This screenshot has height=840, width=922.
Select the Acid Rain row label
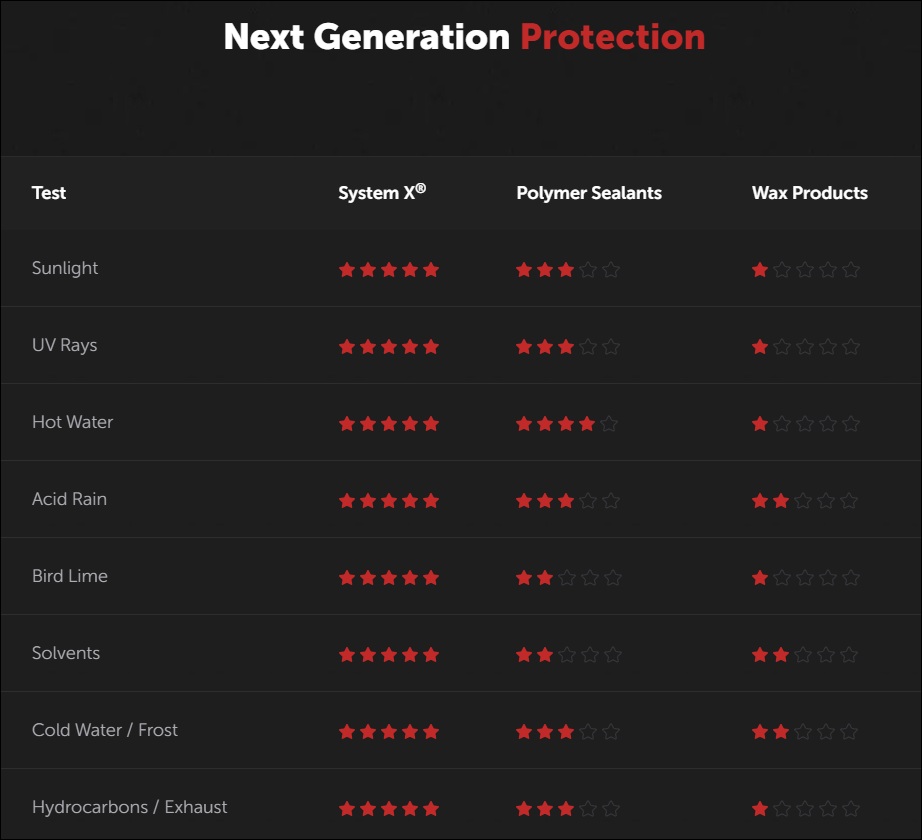pyautogui.click(x=69, y=499)
